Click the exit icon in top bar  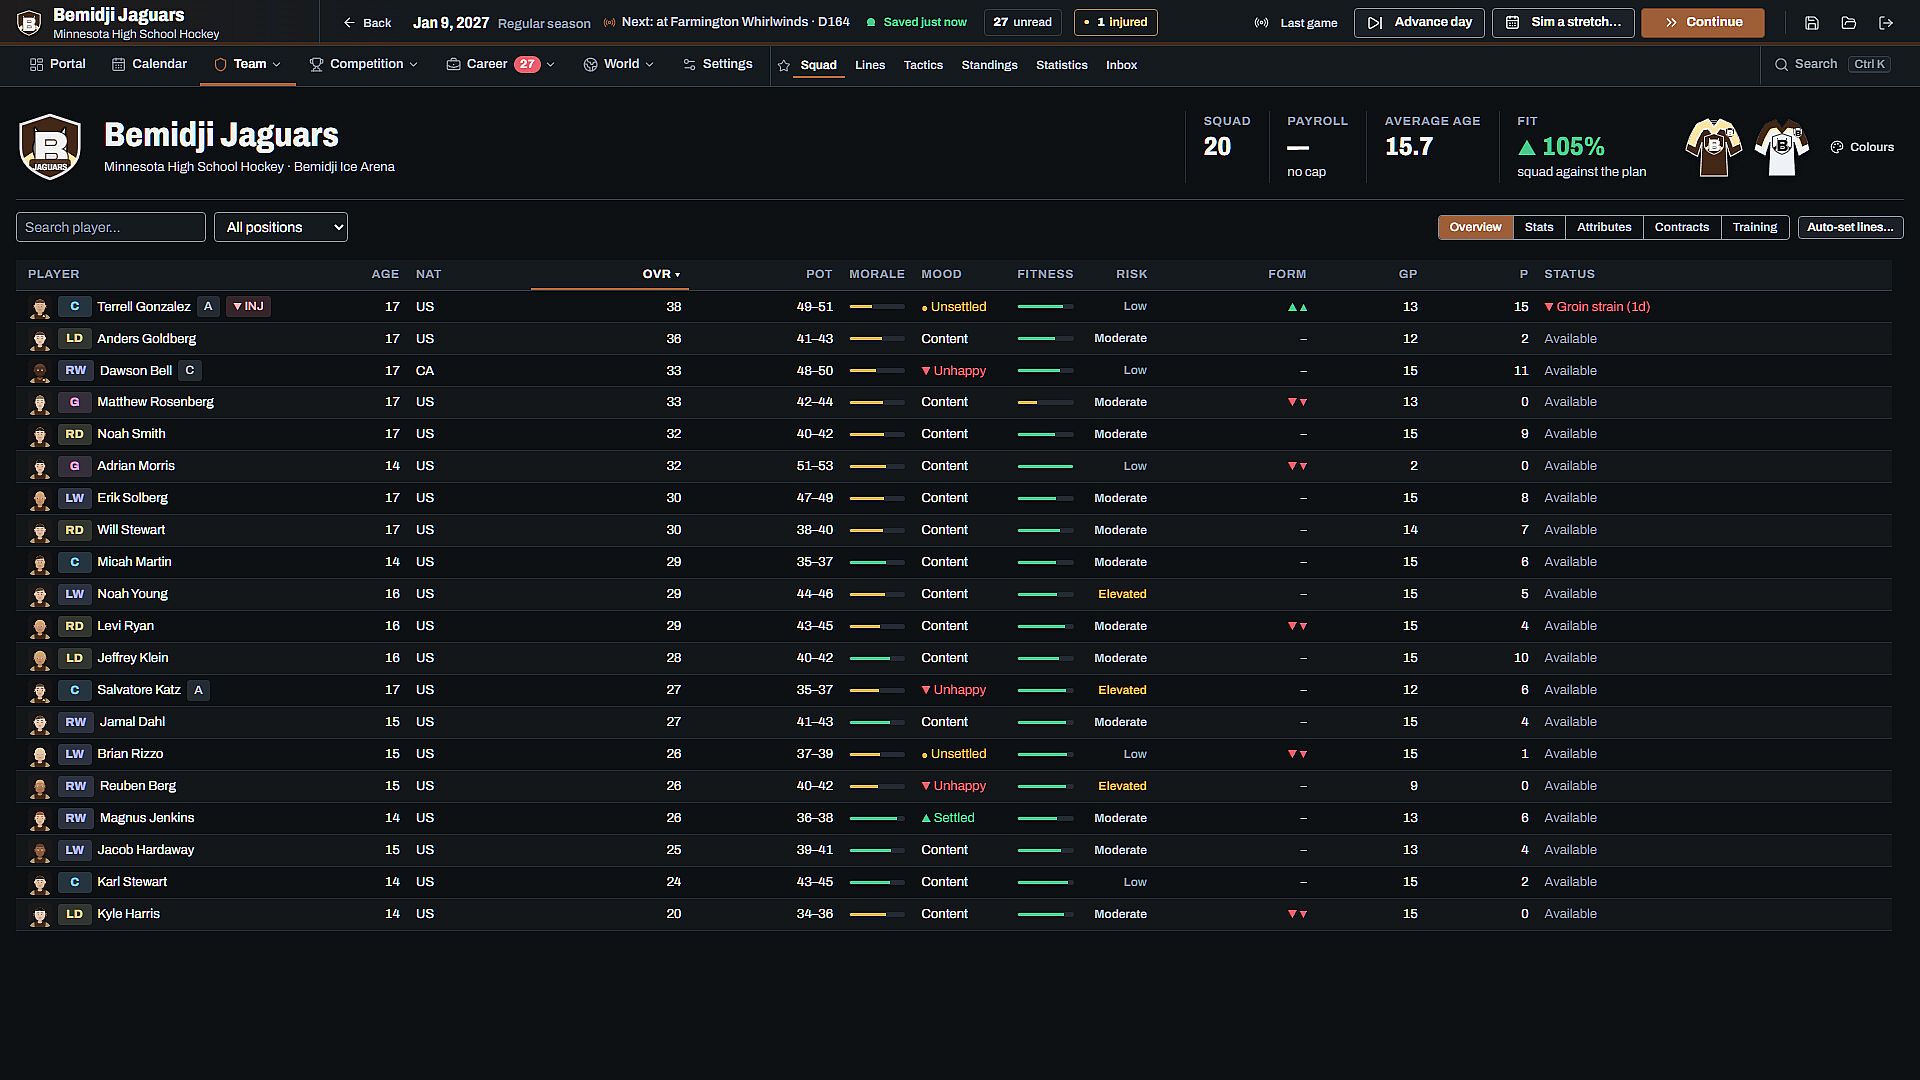[x=1886, y=22]
